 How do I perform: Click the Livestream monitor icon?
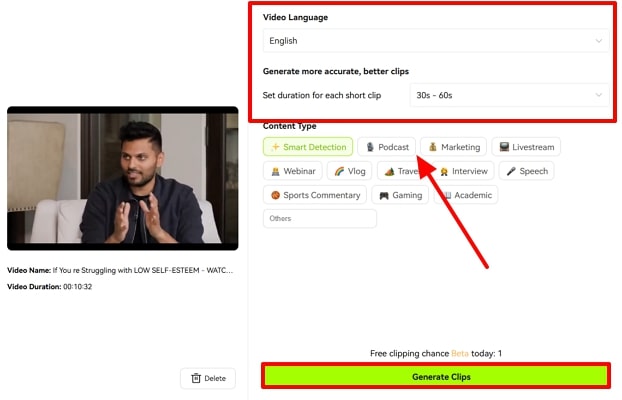[x=505, y=147]
